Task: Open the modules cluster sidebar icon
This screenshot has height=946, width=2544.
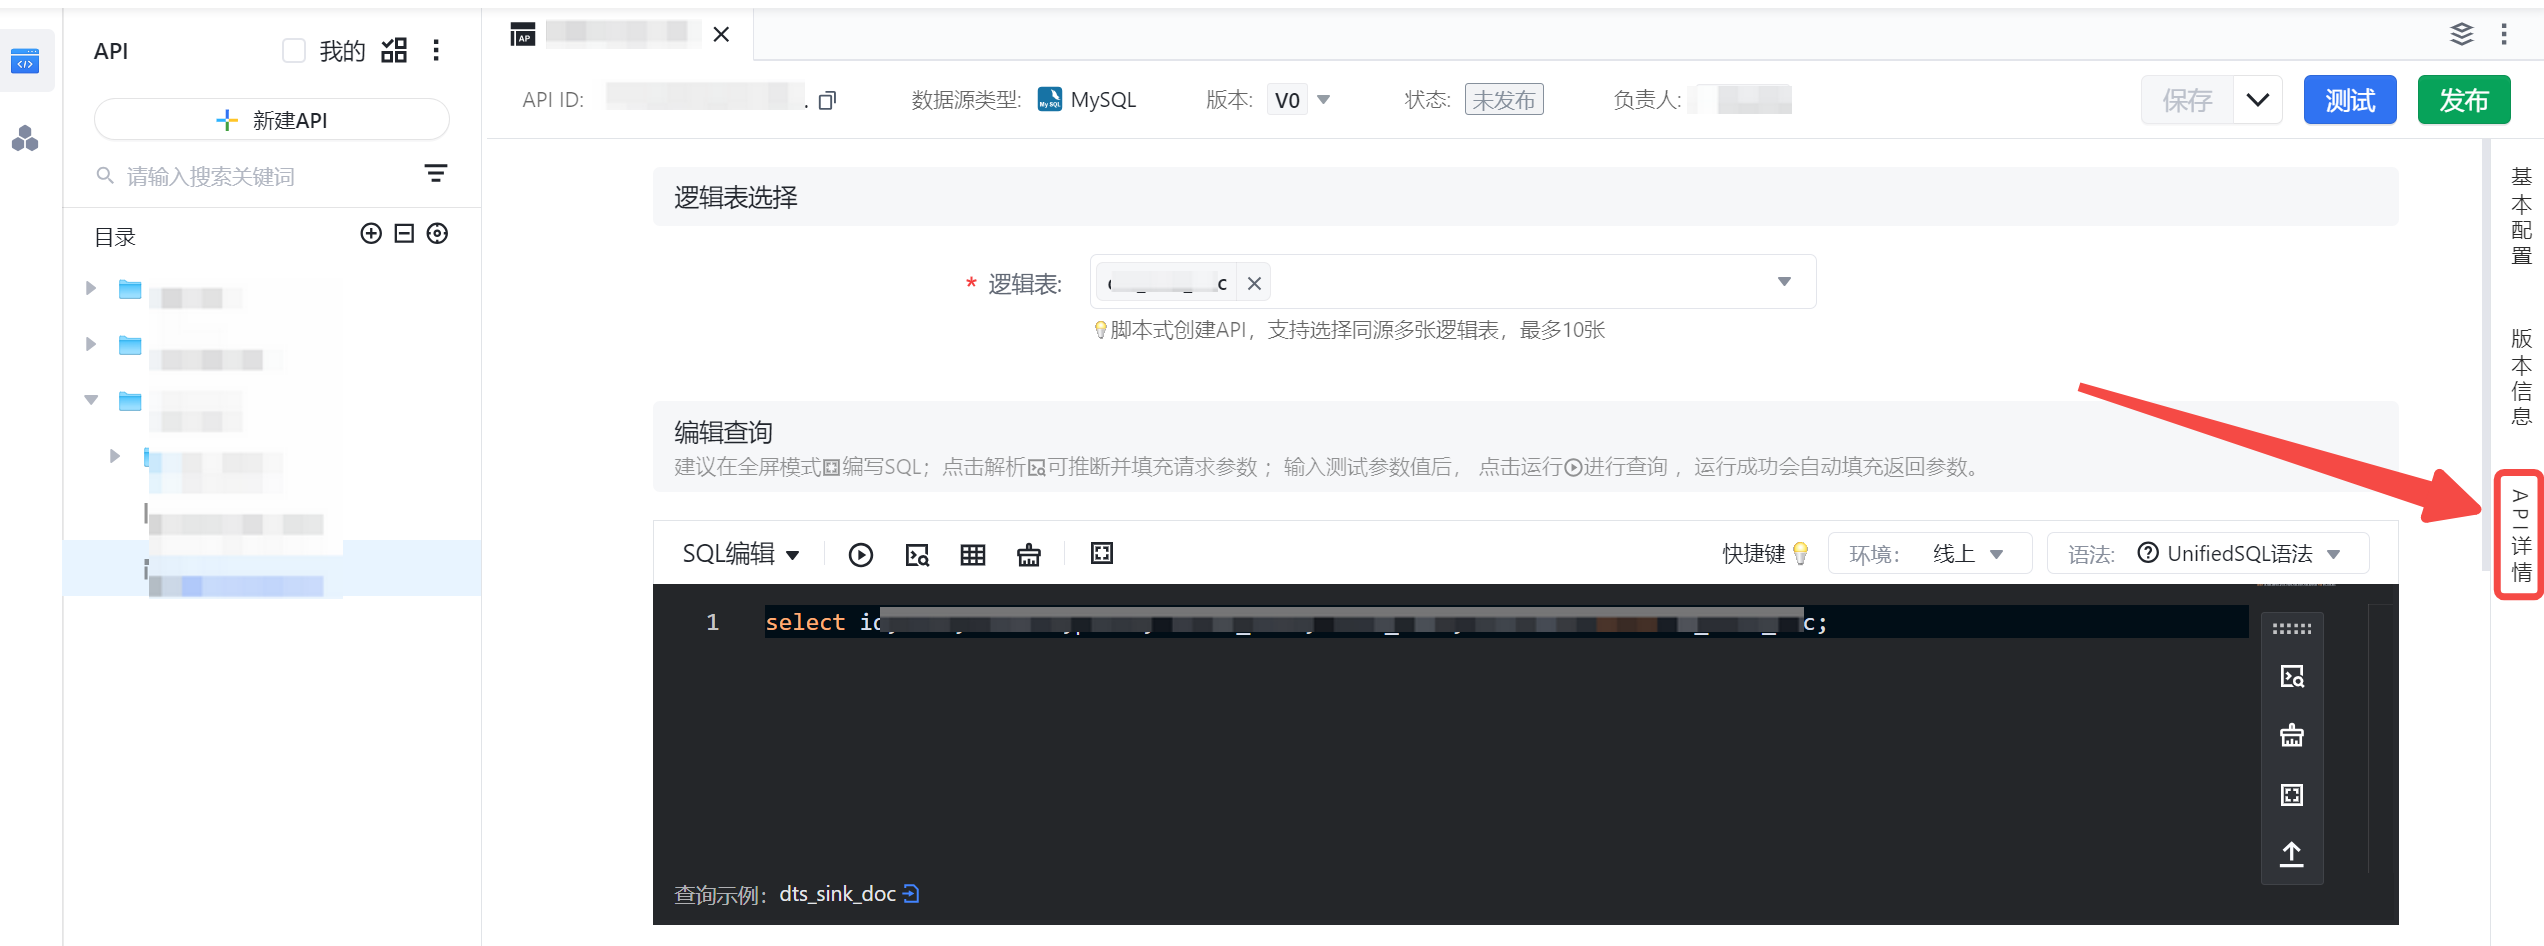Action: point(25,139)
